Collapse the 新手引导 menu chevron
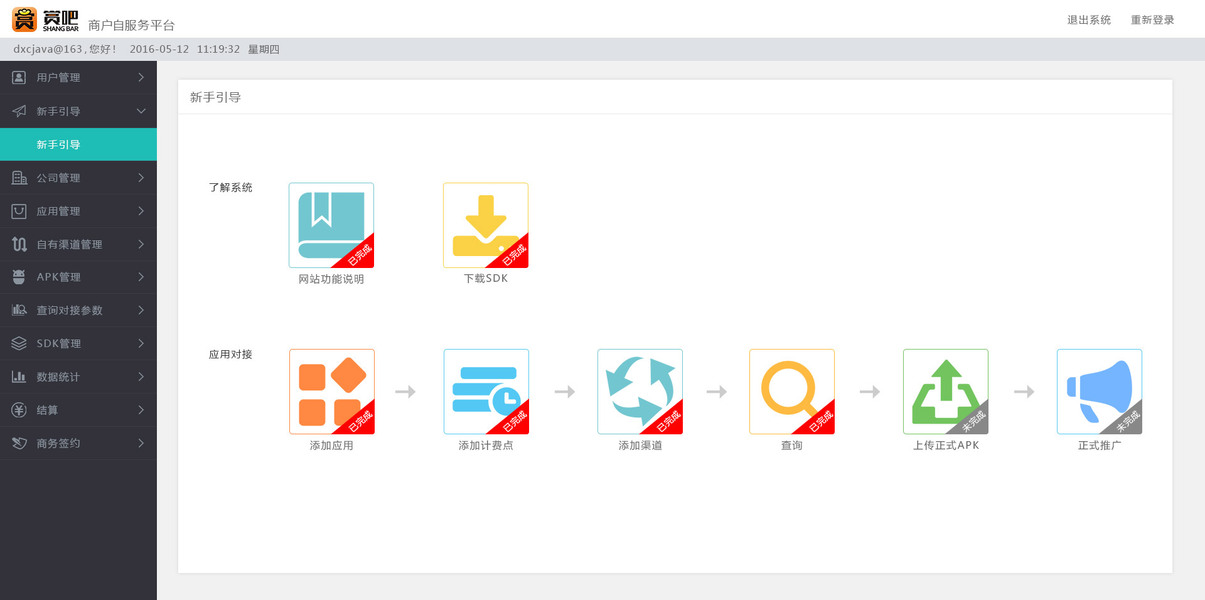This screenshot has height=600, width=1205. pos(141,111)
